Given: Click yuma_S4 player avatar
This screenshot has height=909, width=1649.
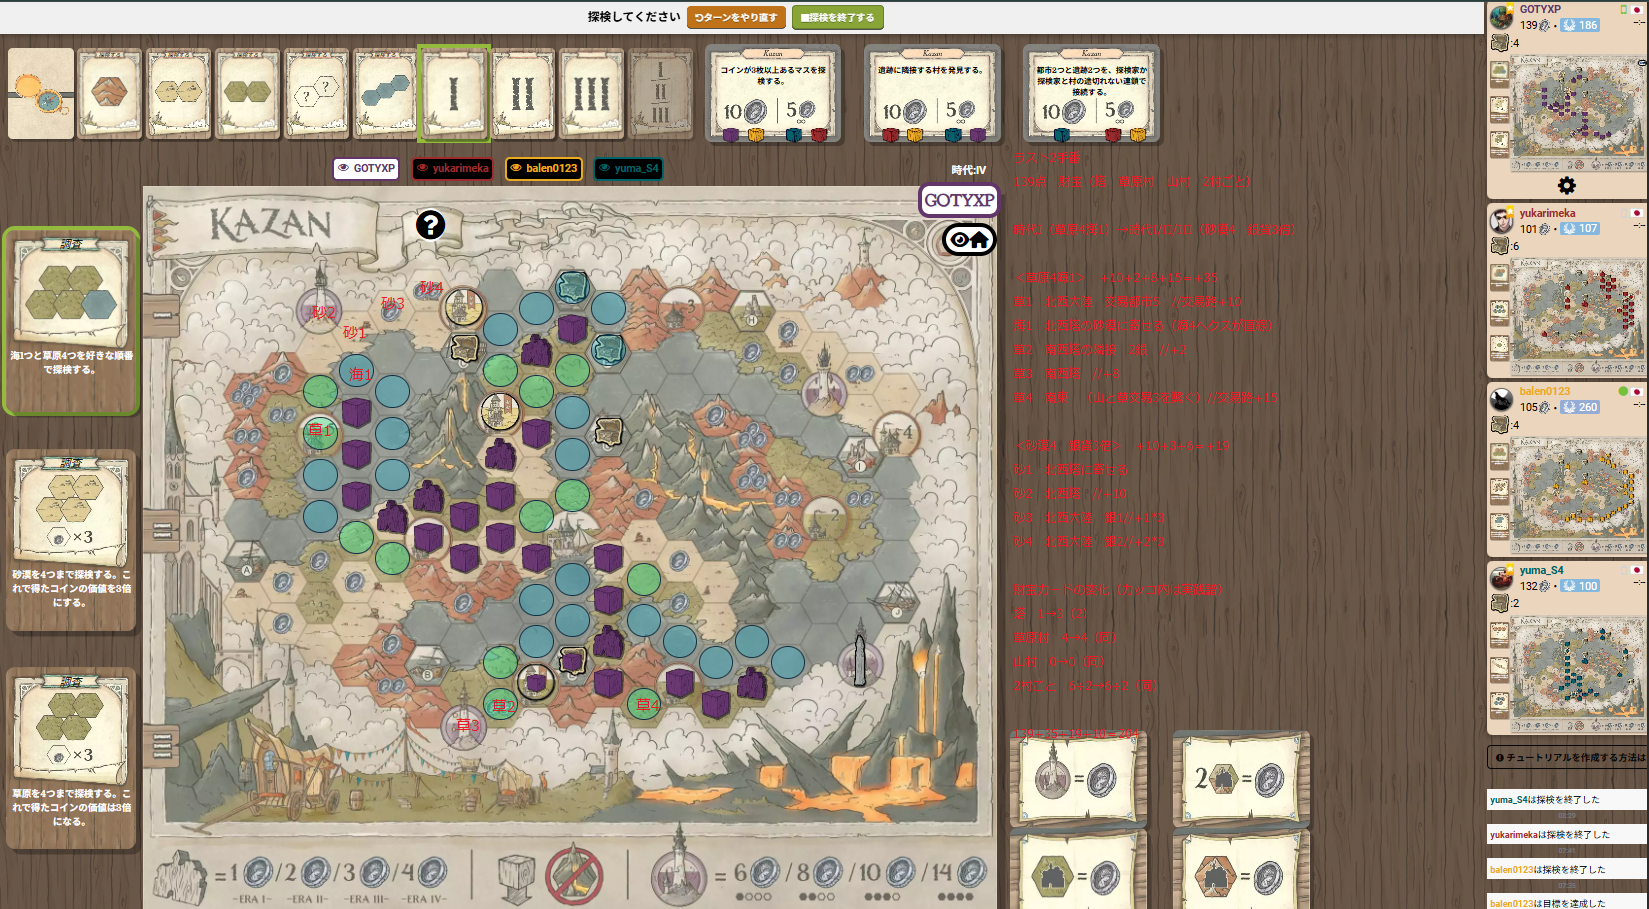Looking at the screenshot, I should point(1502,578).
